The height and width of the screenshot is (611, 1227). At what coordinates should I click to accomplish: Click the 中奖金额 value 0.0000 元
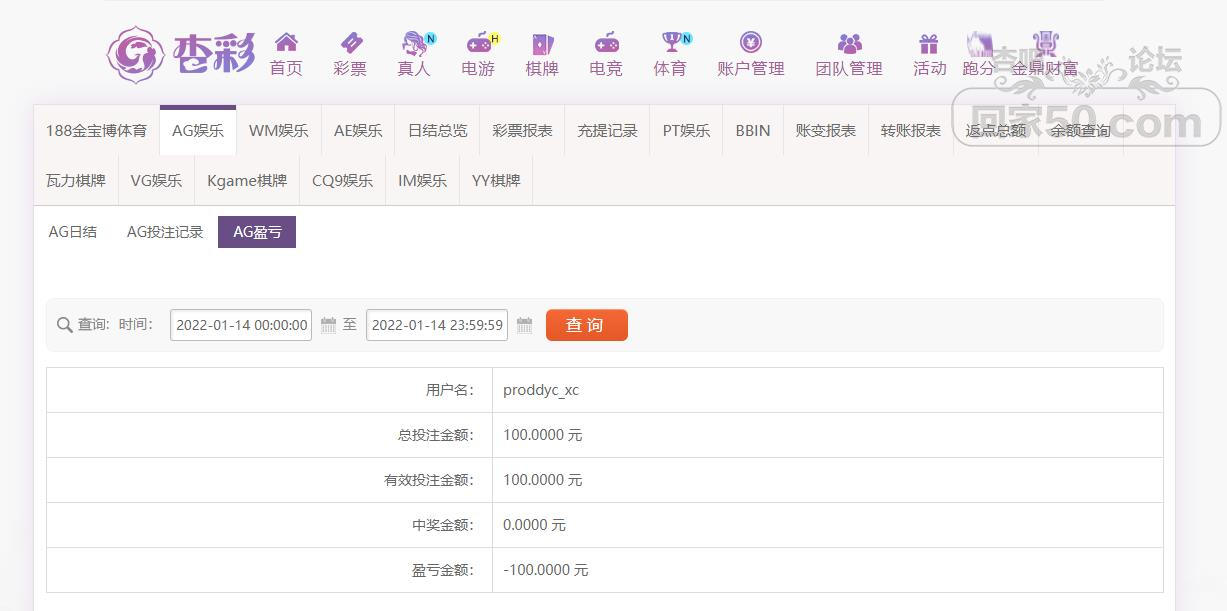point(534,525)
